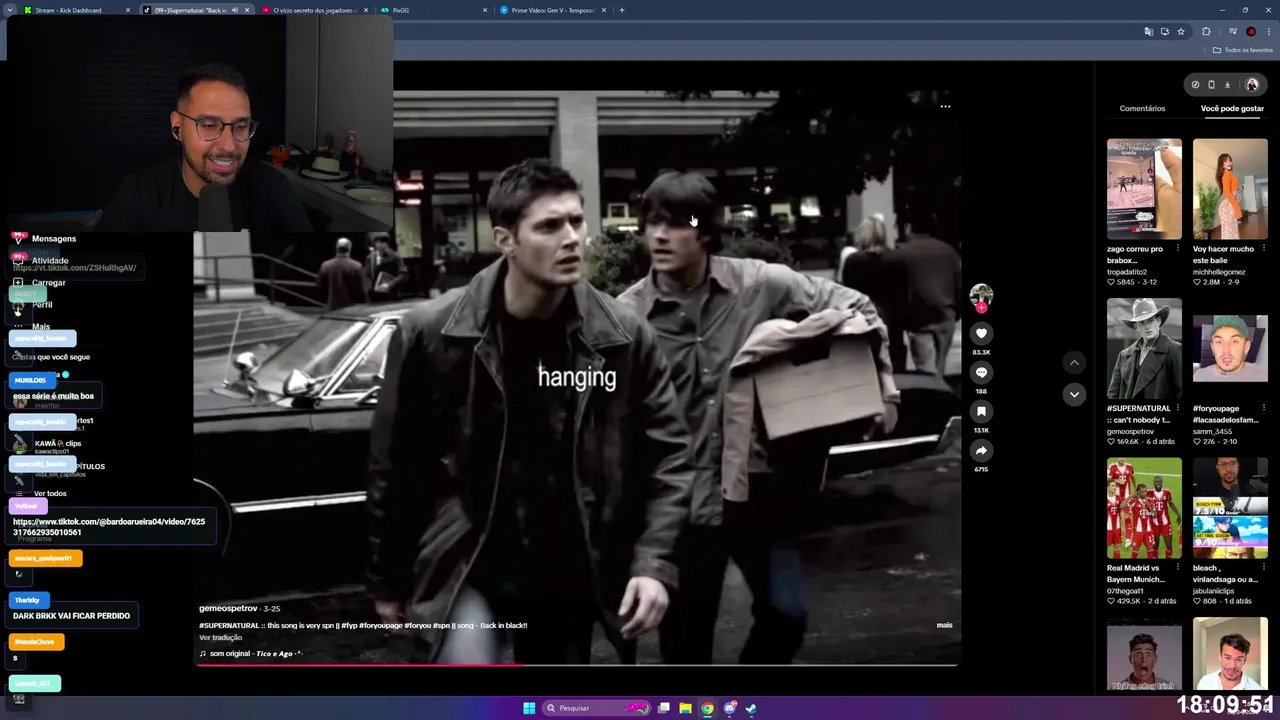The width and height of the screenshot is (1280, 720).
Task: Open options dots for 'Voy hacer mucho' card
Action: click(1263, 249)
